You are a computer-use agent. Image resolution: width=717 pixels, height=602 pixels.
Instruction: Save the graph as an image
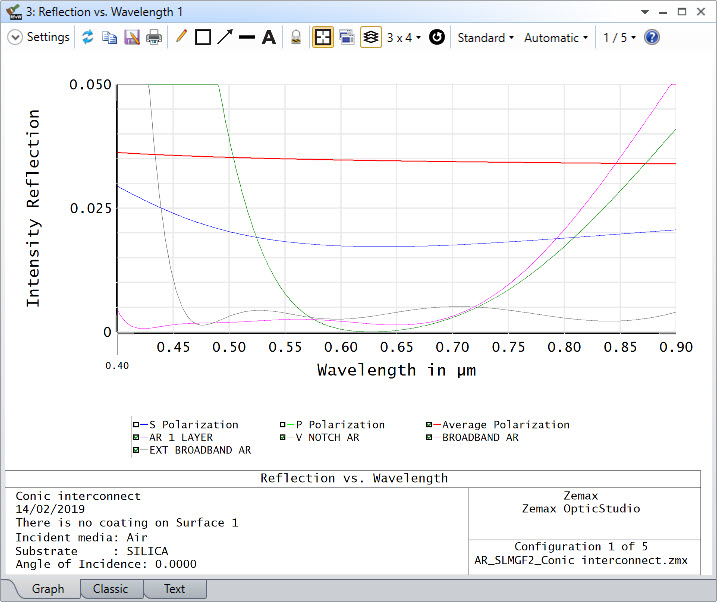[x=132, y=37]
